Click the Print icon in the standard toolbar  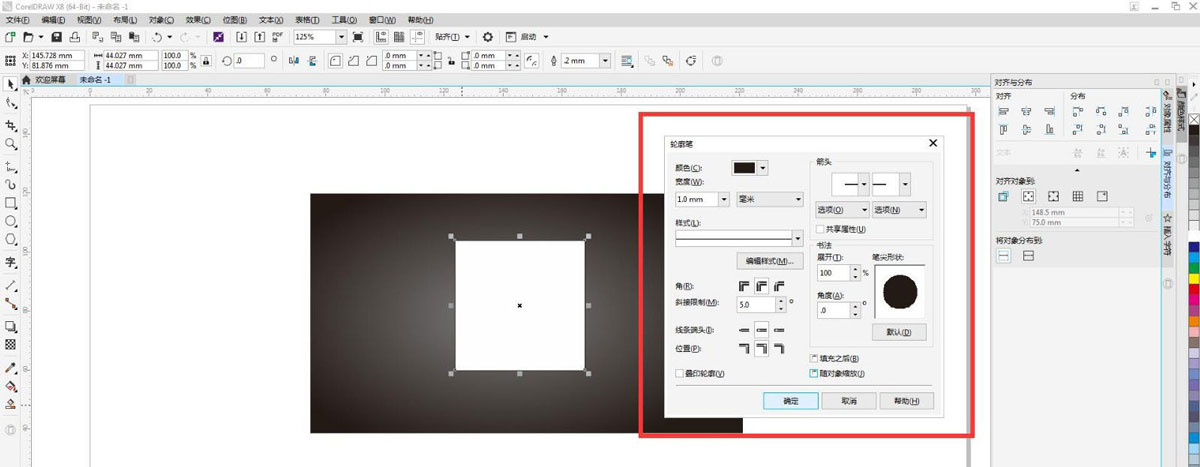click(75, 37)
